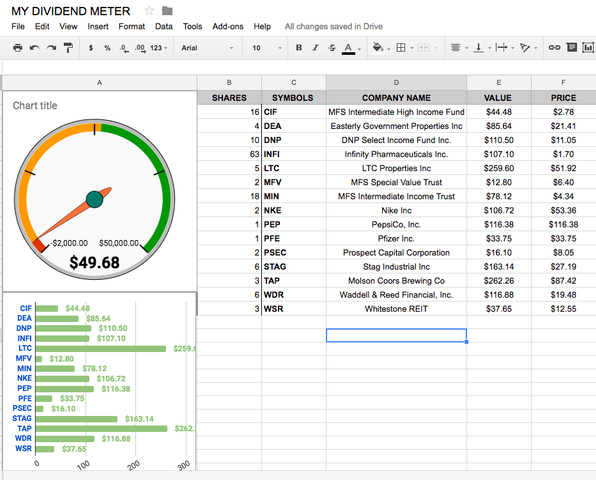Expand the text rotation dropdown arrow

pos(536,48)
